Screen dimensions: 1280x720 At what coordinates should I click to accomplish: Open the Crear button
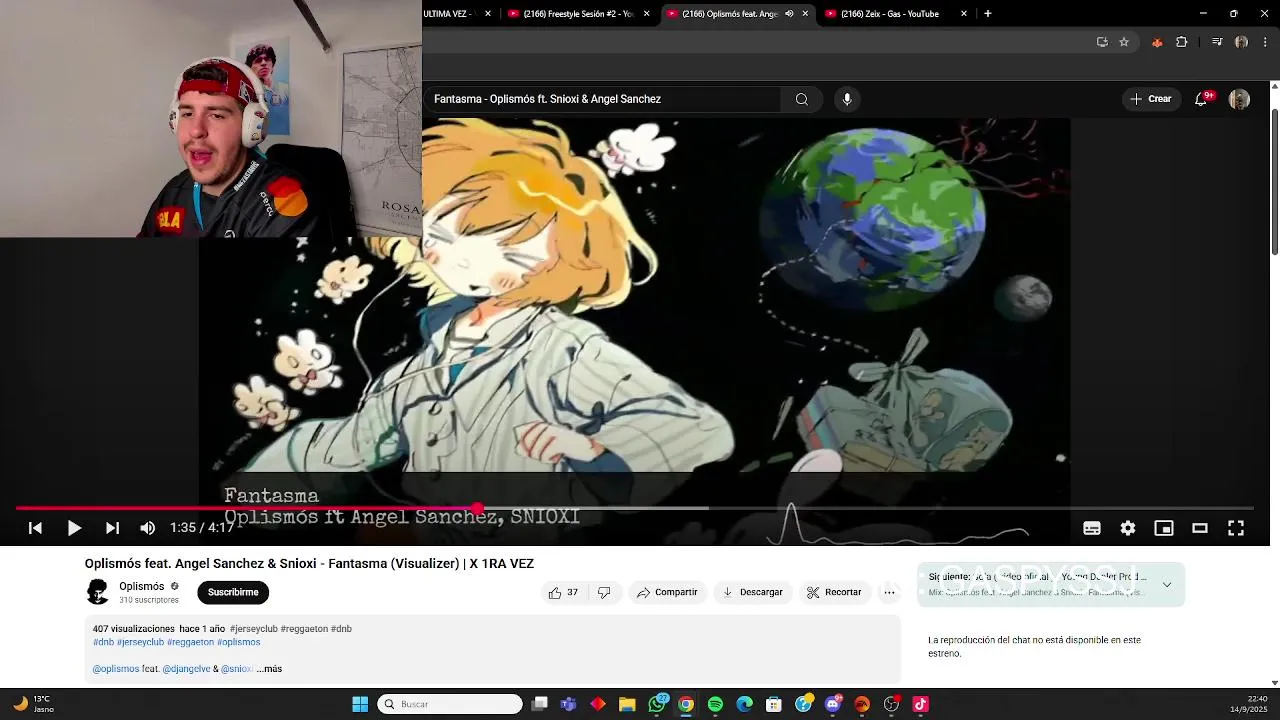(1150, 99)
